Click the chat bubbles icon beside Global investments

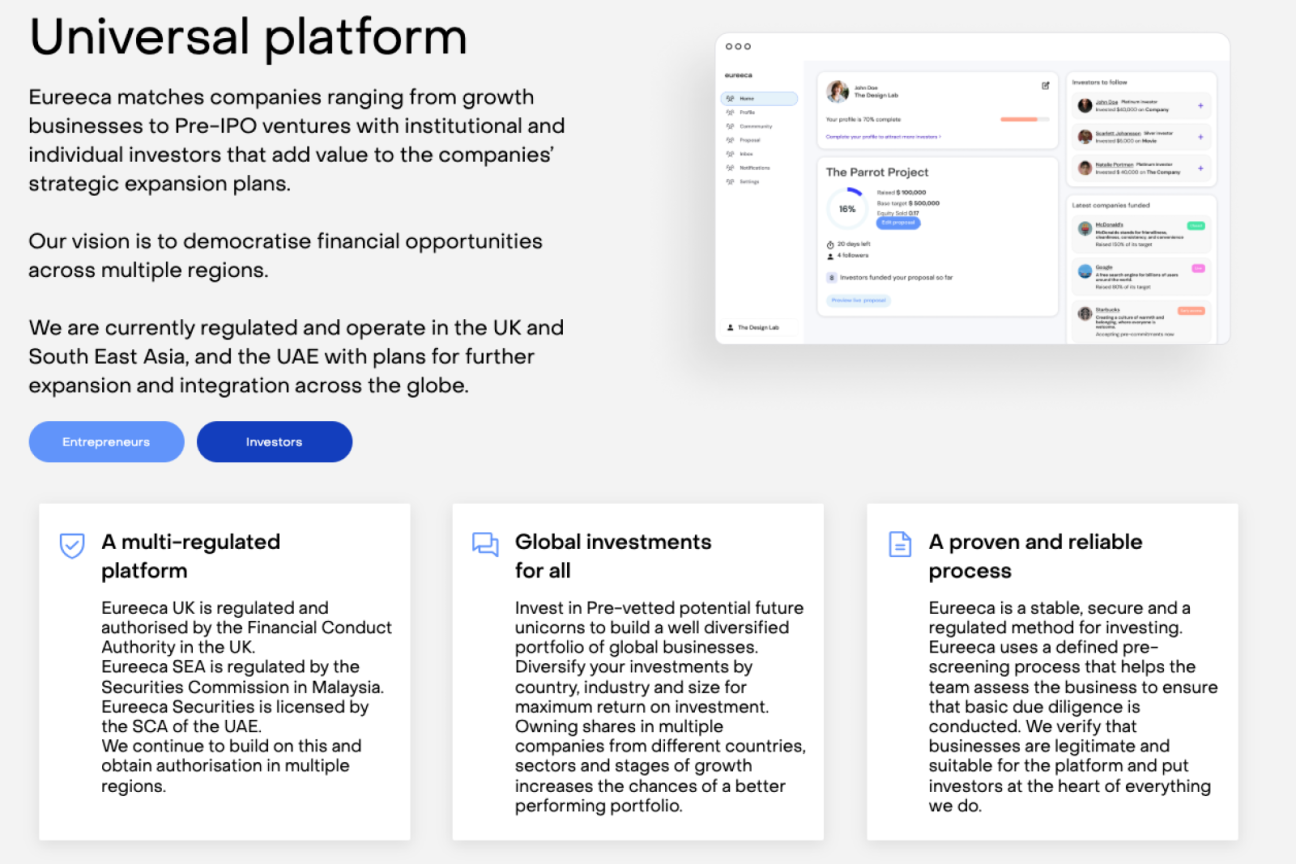coord(485,544)
